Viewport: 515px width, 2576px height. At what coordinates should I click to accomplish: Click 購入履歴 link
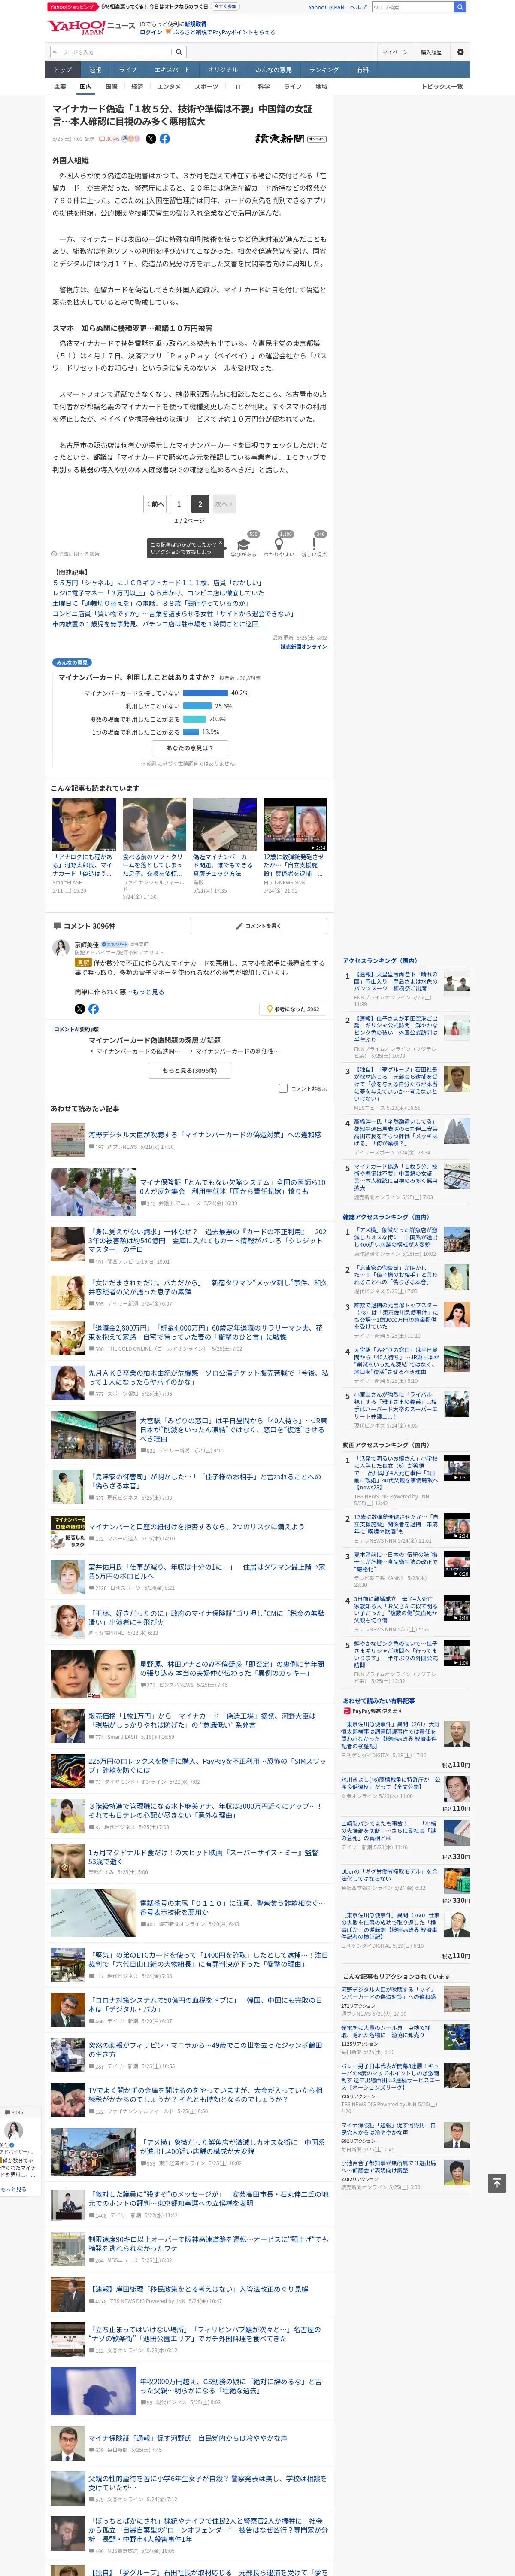431,52
